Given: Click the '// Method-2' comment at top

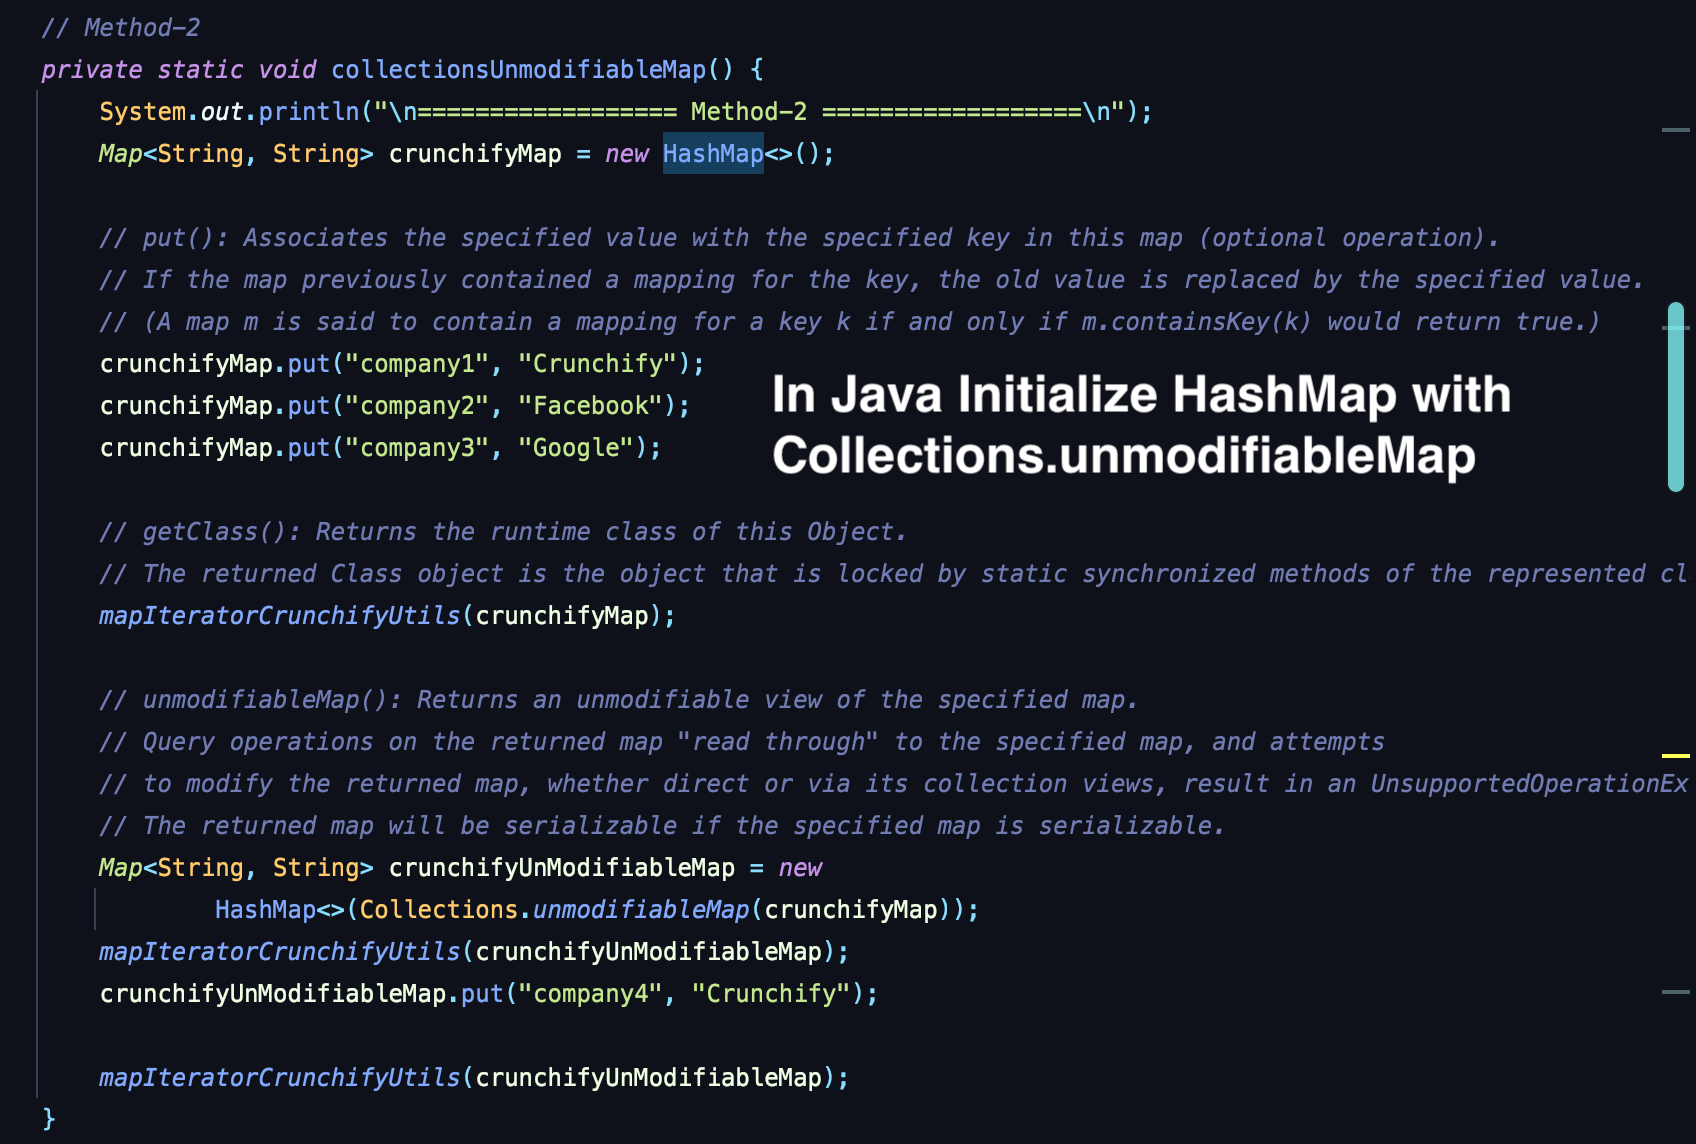Looking at the screenshot, I should [121, 28].
